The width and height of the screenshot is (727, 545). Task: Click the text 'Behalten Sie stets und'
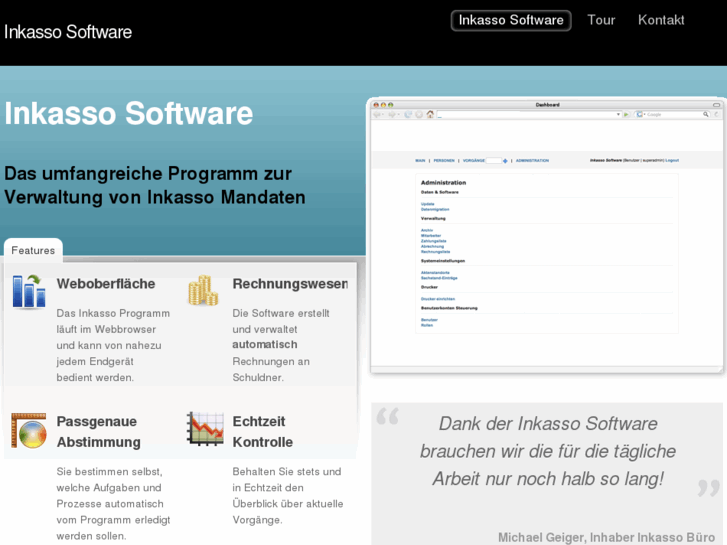coord(287,472)
